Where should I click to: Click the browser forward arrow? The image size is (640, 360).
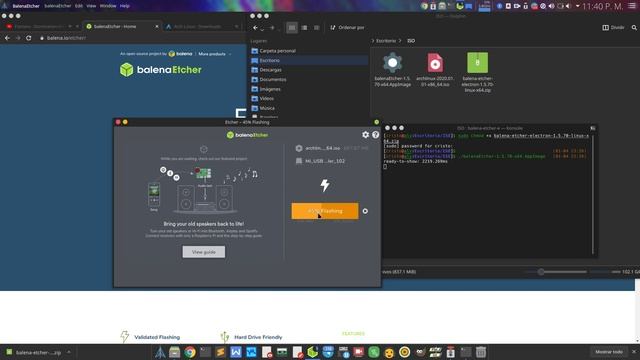pyautogui.click(x=18, y=38)
